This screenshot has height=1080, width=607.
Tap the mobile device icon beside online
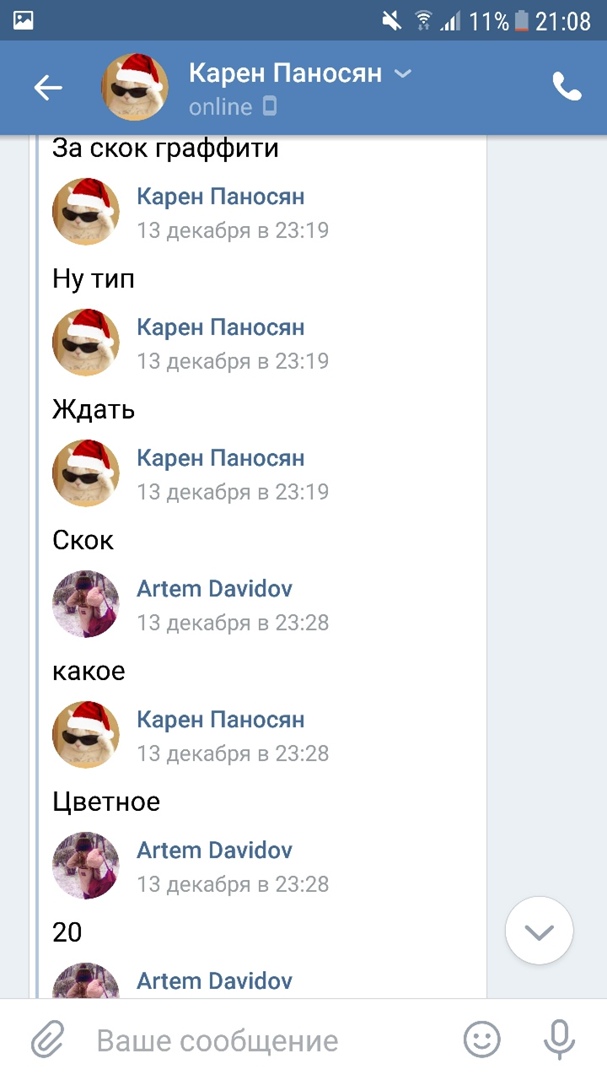(270, 106)
